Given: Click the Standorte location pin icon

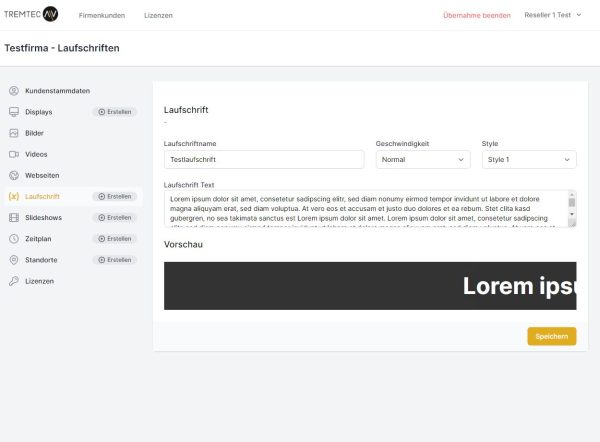Looking at the screenshot, I should click(14, 260).
